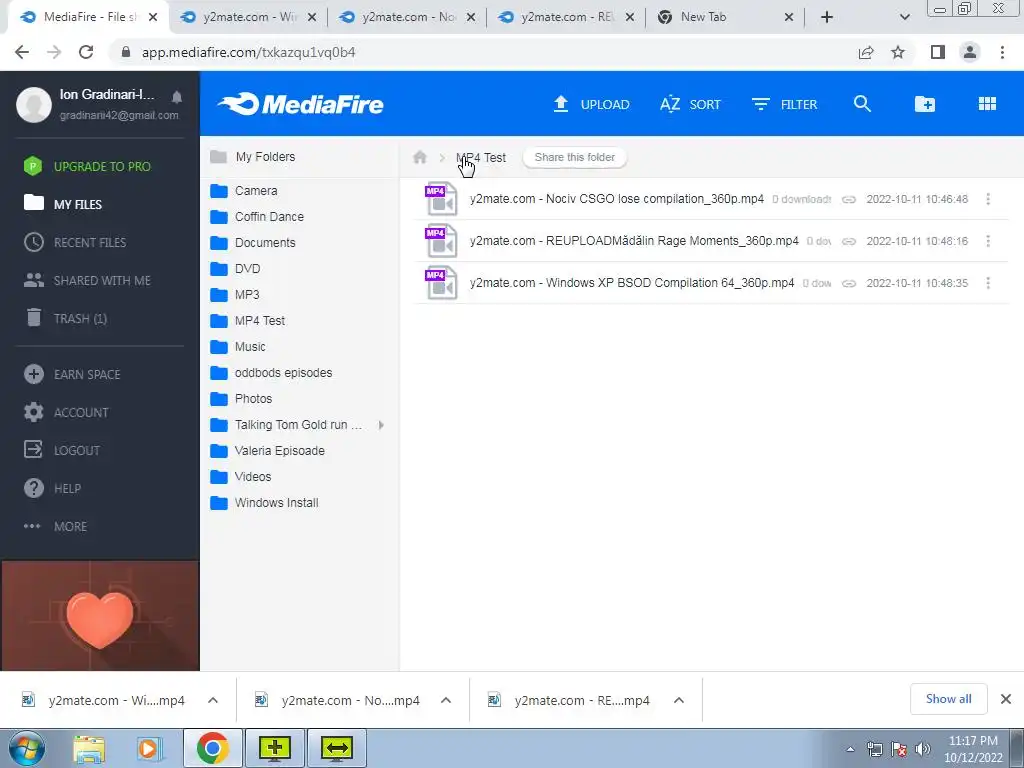The height and width of the screenshot is (768, 1024).
Task: Open ACCOUNT settings in sidebar
Action: (x=66, y=412)
